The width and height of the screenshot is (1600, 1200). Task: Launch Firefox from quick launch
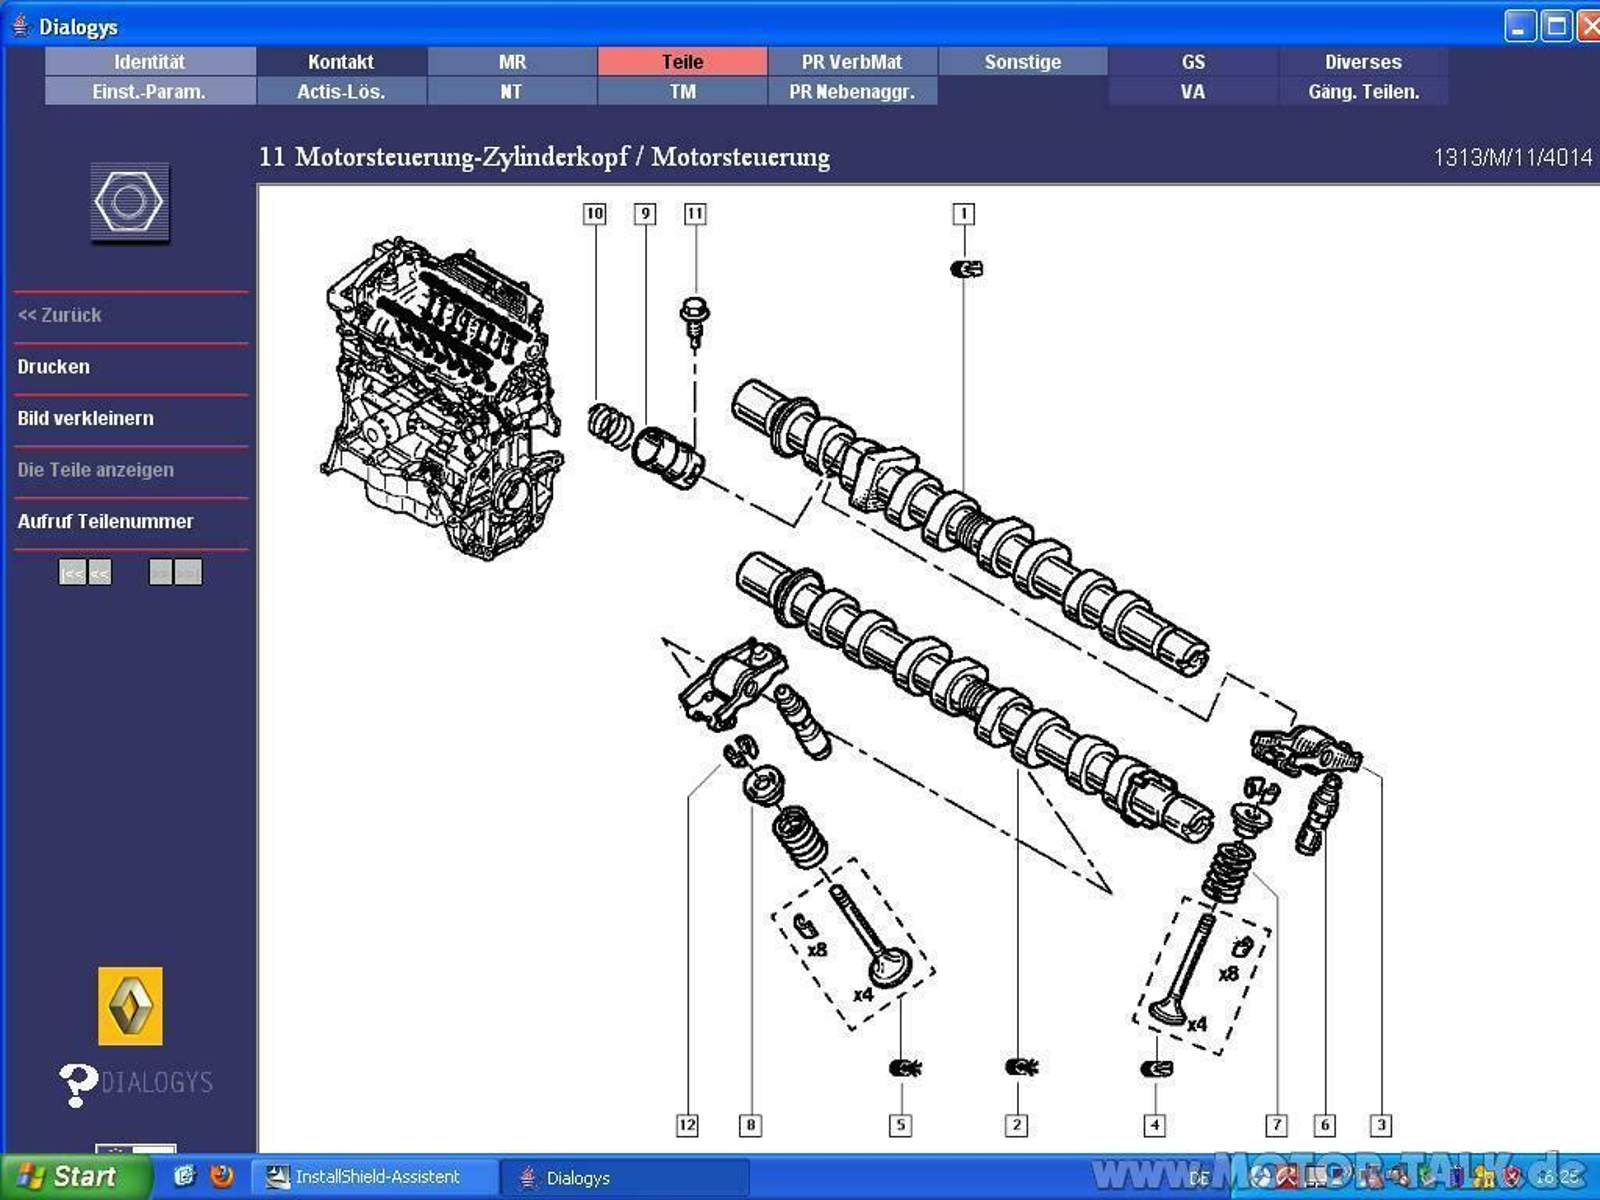221,1176
